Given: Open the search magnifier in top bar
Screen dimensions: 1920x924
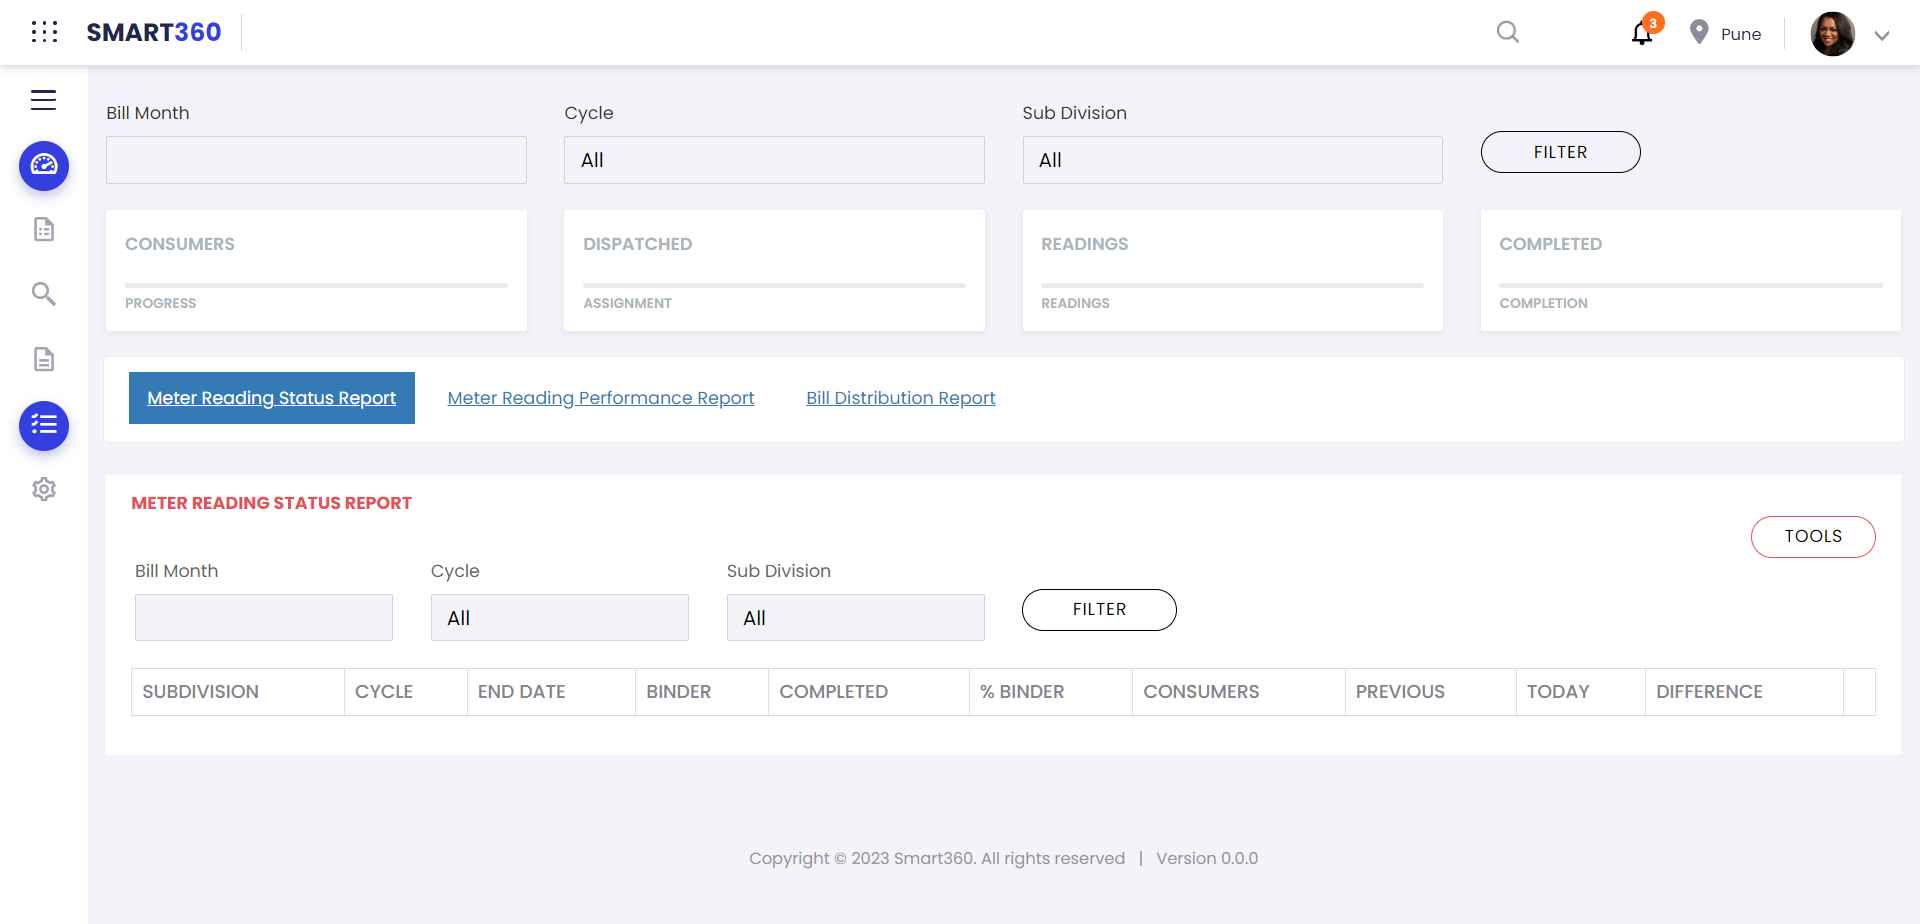Looking at the screenshot, I should coord(1508,32).
